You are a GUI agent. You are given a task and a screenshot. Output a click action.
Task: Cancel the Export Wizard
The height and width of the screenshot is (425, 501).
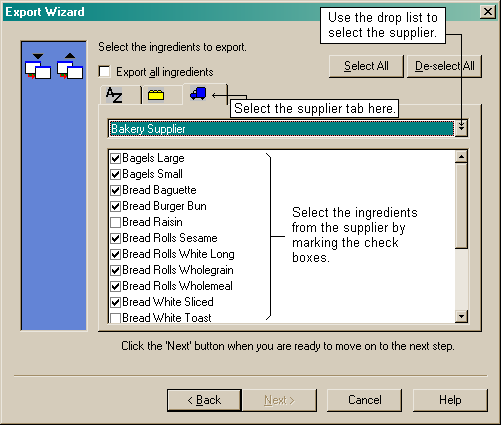pos(364,400)
